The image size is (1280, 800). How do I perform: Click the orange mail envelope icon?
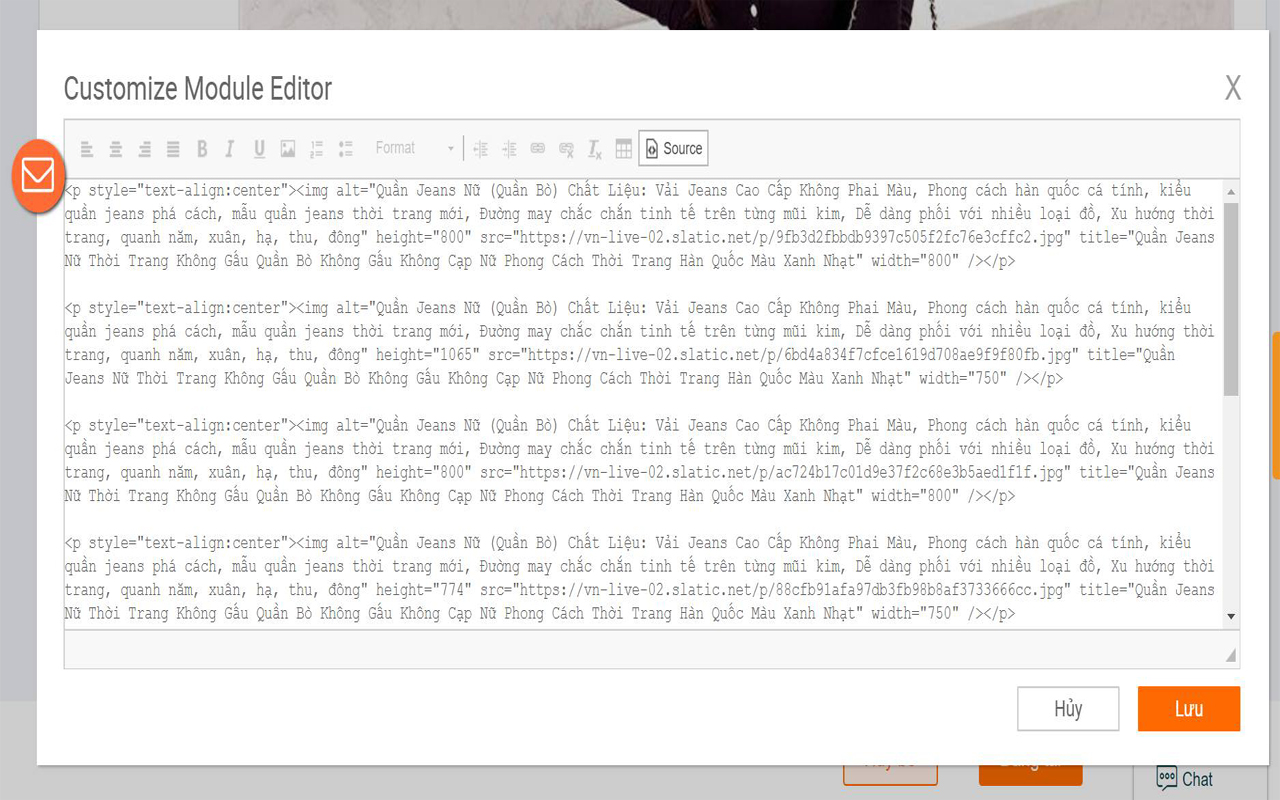[x=38, y=175]
